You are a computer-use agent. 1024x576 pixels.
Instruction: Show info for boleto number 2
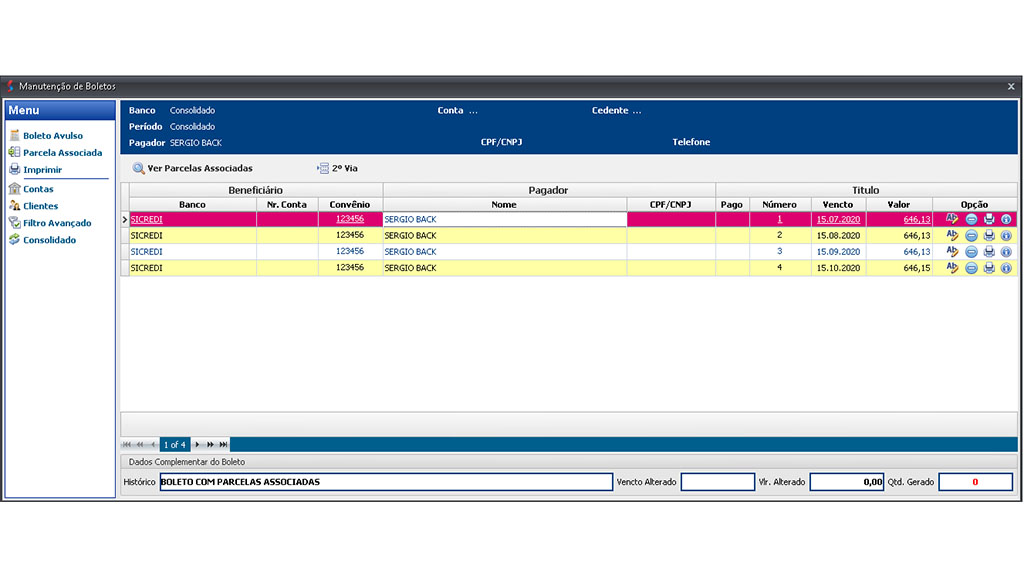1006,236
